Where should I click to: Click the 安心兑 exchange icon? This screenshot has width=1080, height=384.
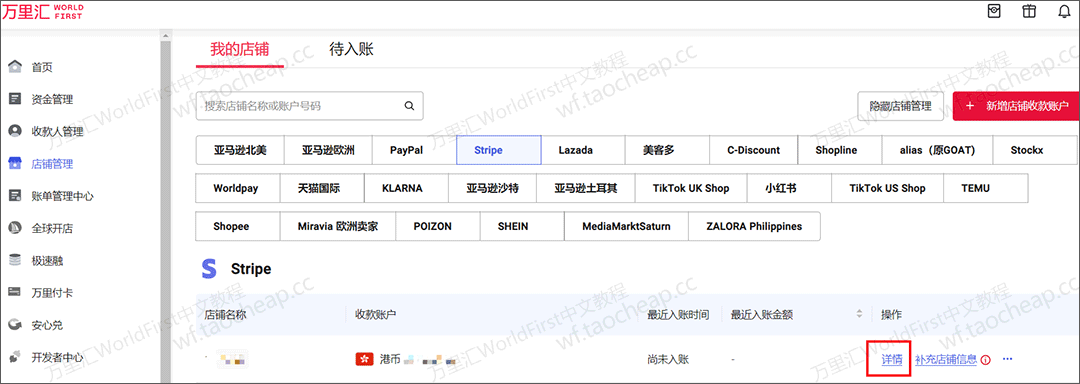pos(14,324)
